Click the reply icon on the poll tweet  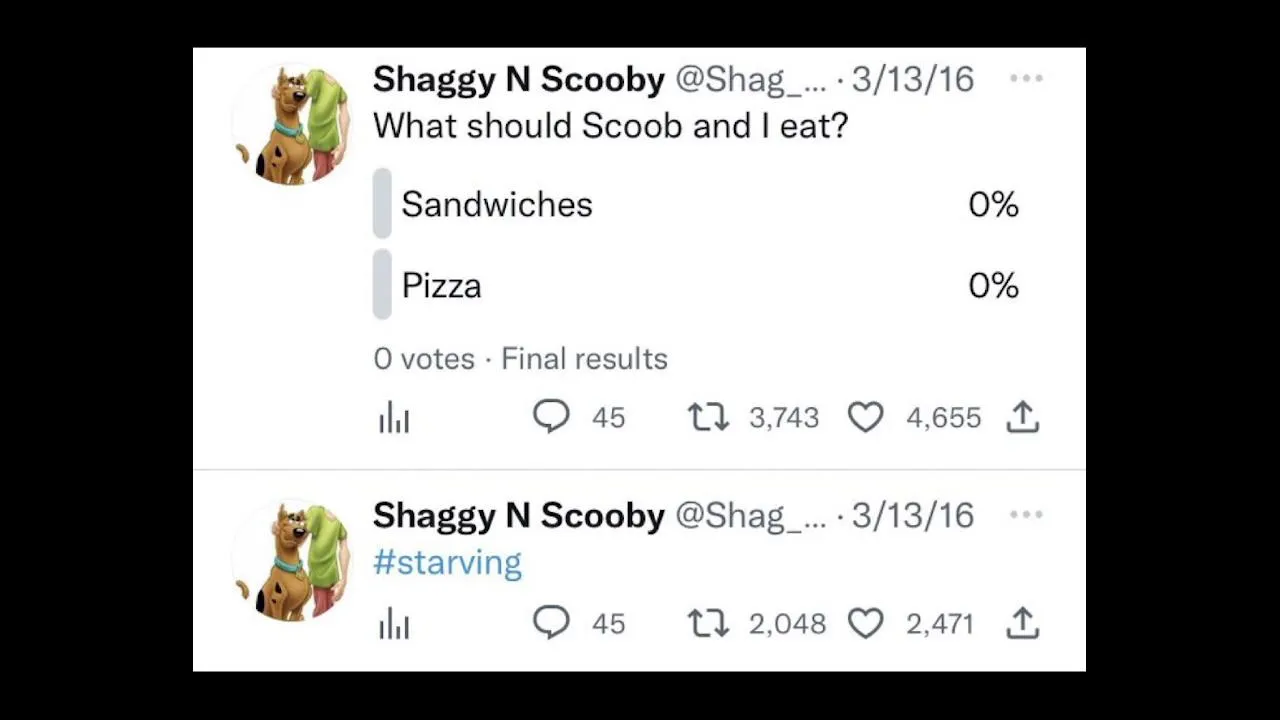click(x=551, y=416)
